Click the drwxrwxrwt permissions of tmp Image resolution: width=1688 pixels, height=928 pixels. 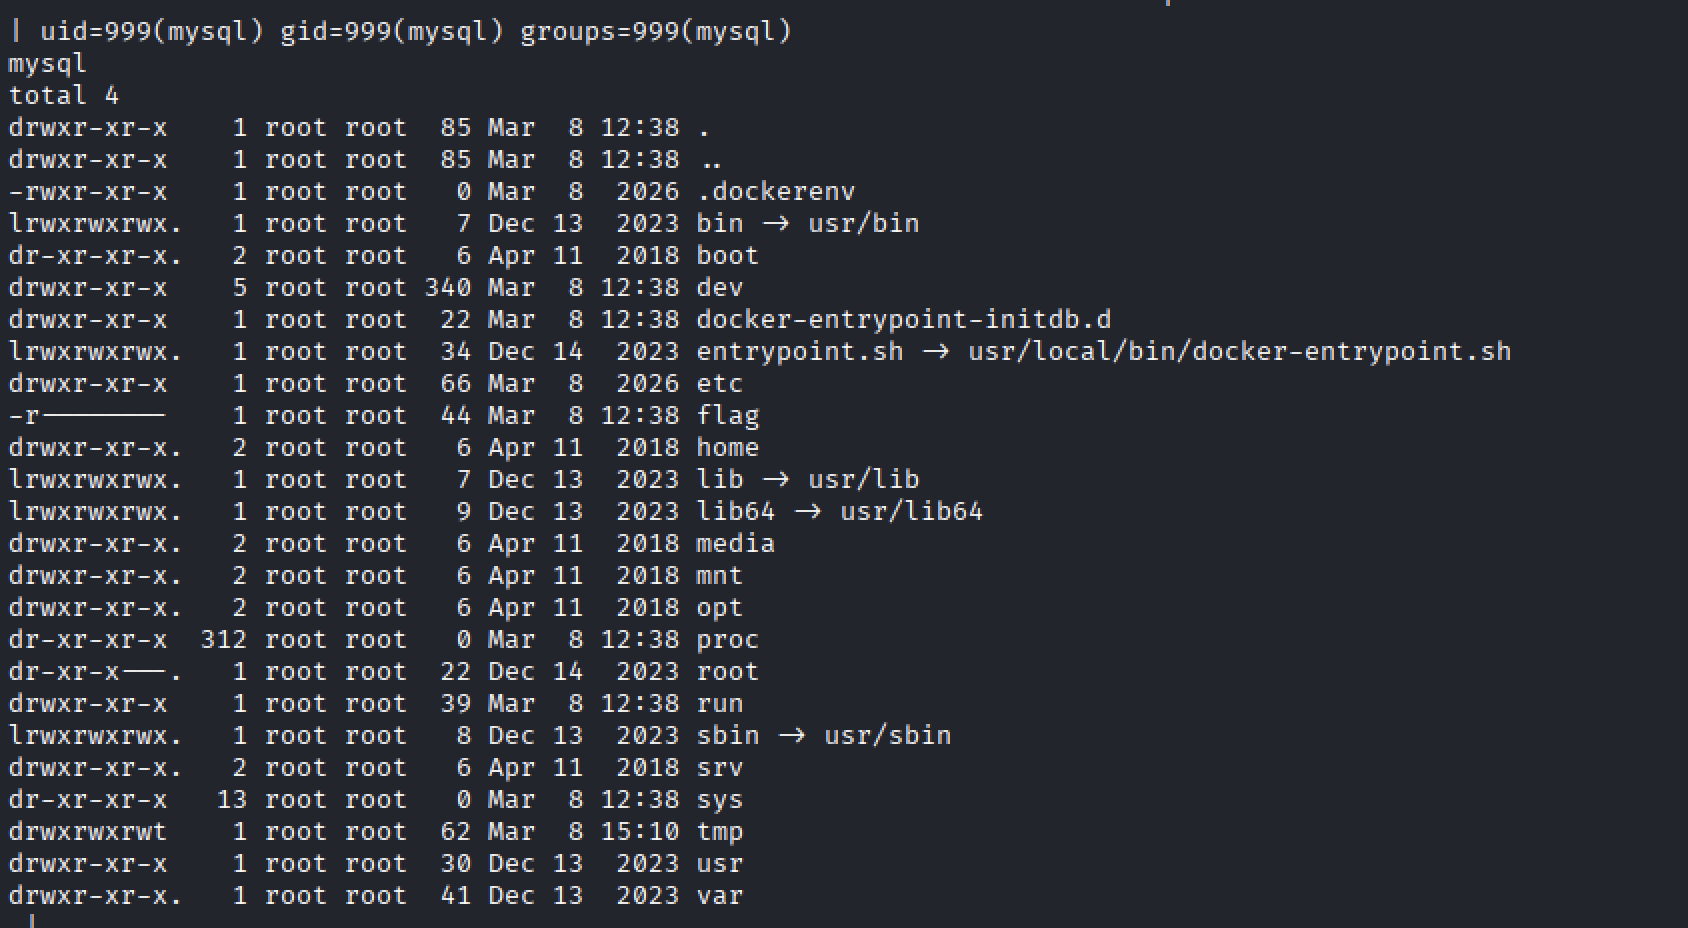pyautogui.click(x=88, y=831)
